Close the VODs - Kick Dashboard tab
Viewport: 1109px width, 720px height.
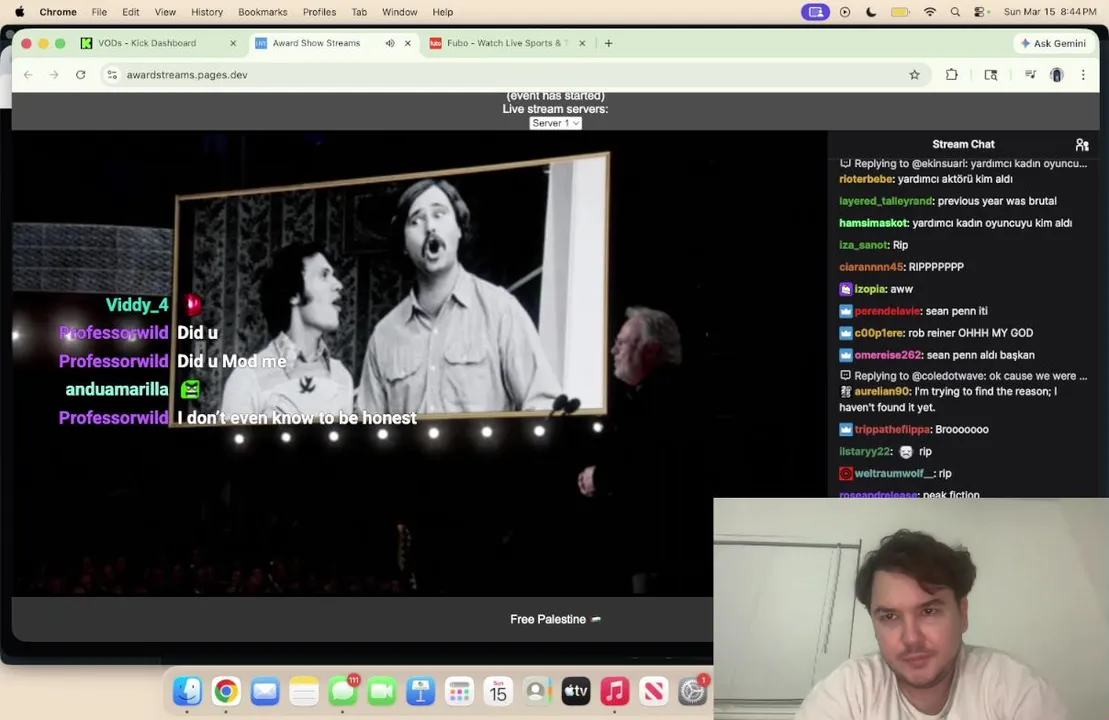click(233, 43)
